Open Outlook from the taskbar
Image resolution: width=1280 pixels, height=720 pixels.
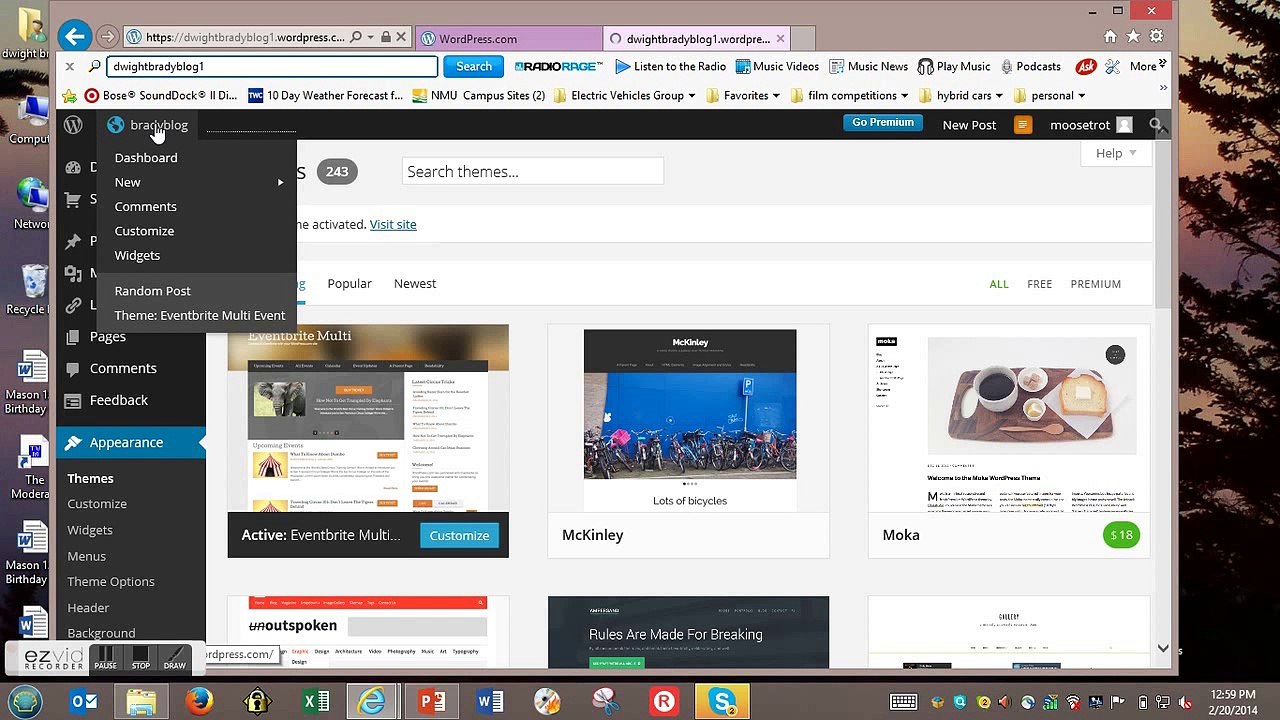(83, 701)
